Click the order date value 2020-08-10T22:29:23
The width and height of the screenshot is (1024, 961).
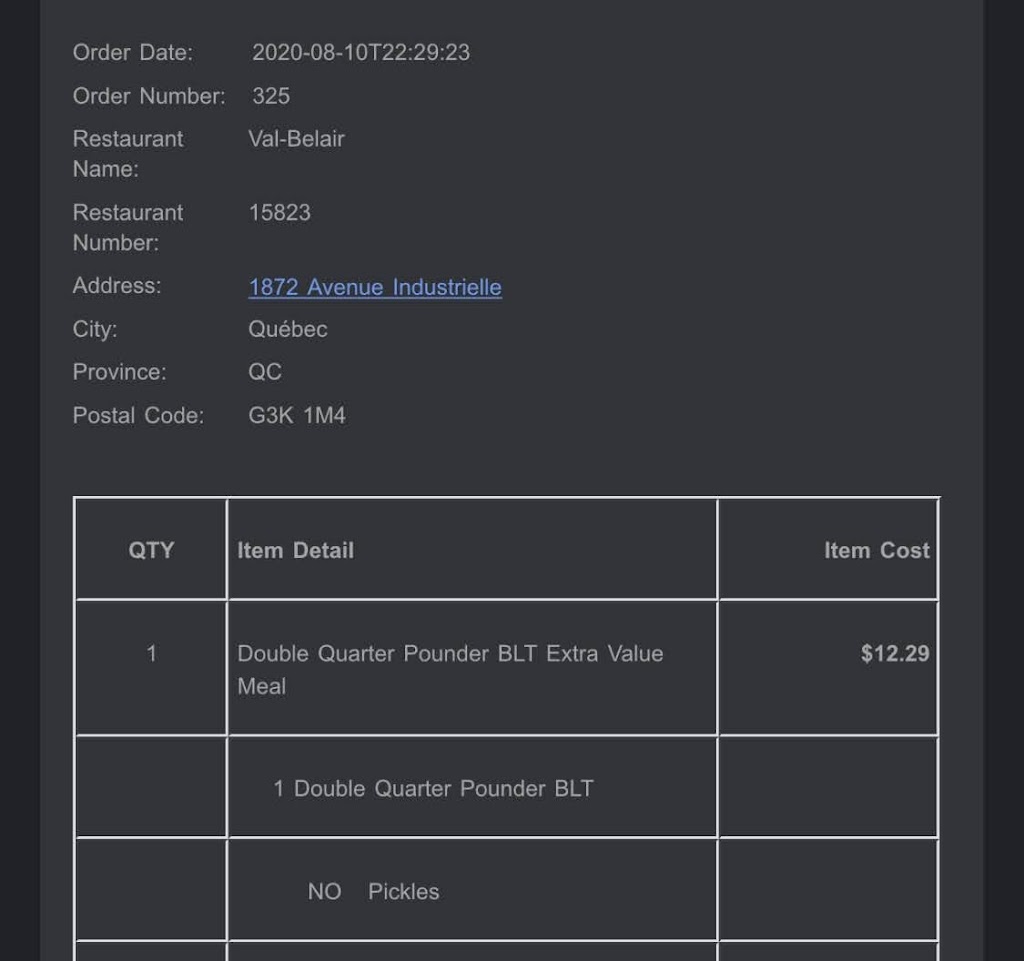pyautogui.click(x=360, y=52)
